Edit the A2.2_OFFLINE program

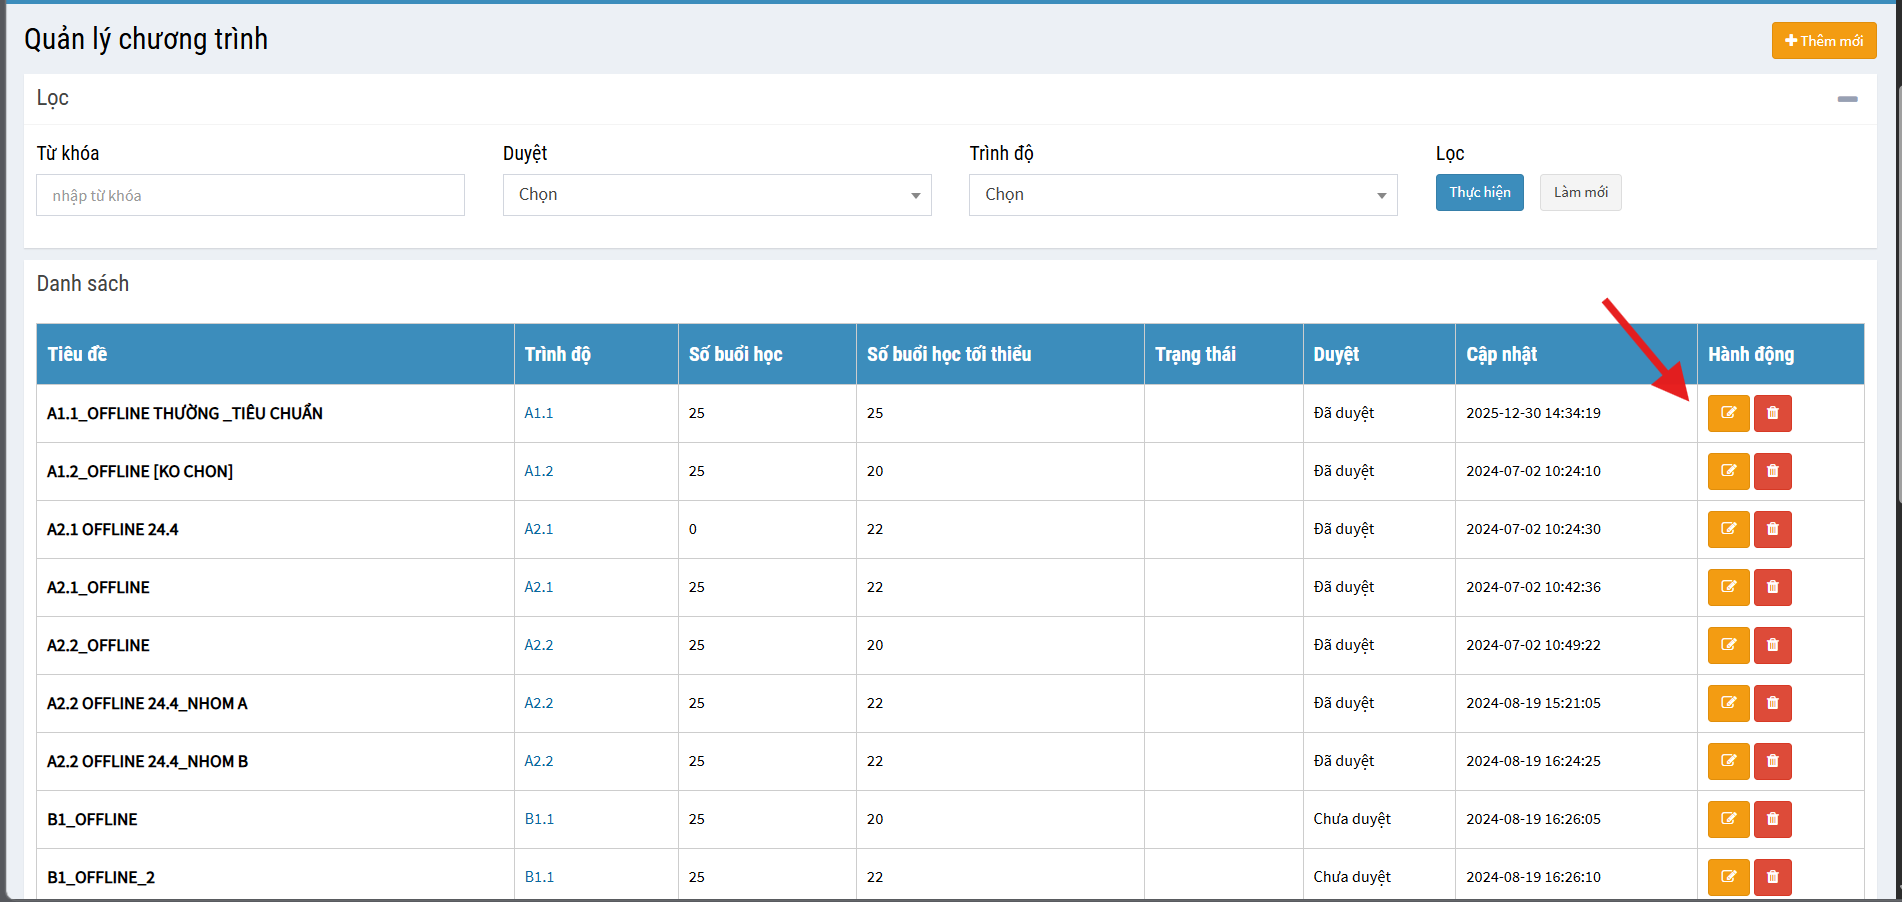1728,645
